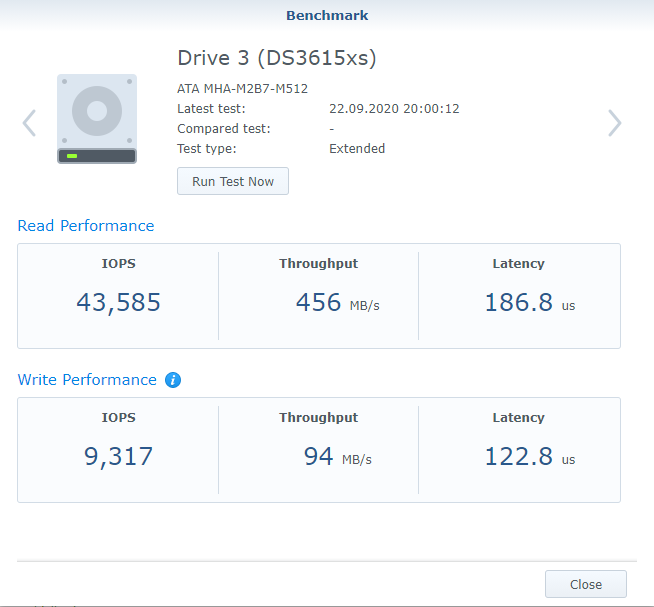This screenshot has height=607, width=654.
Task: Click the previous drive left arrow
Action: [29, 123]
